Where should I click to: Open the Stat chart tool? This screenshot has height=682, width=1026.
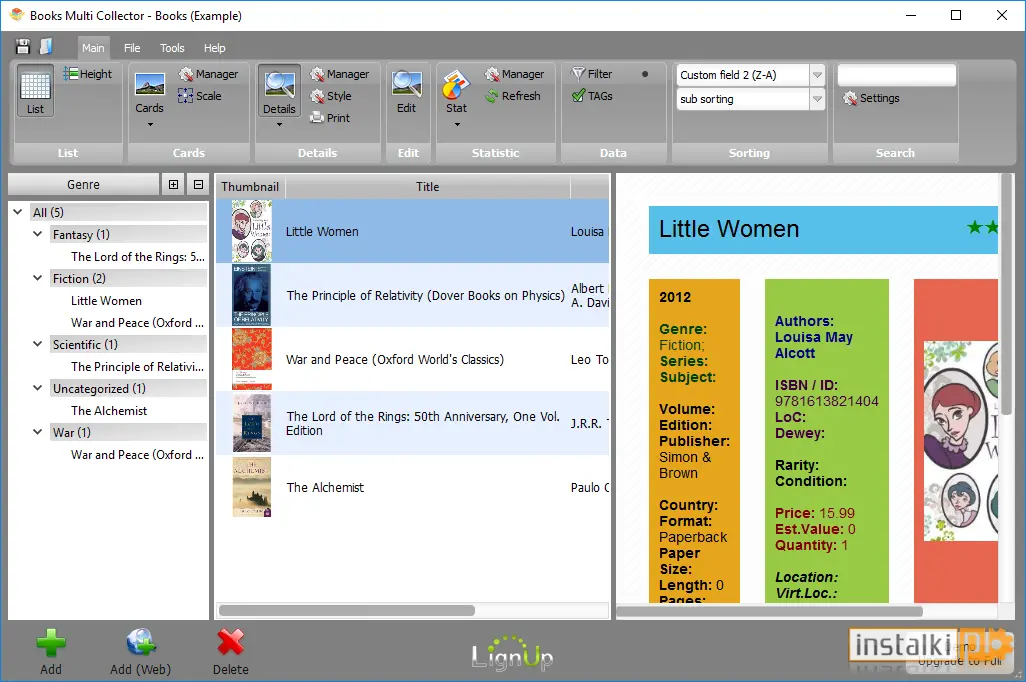pyautogui.click(x=456, y=92)
